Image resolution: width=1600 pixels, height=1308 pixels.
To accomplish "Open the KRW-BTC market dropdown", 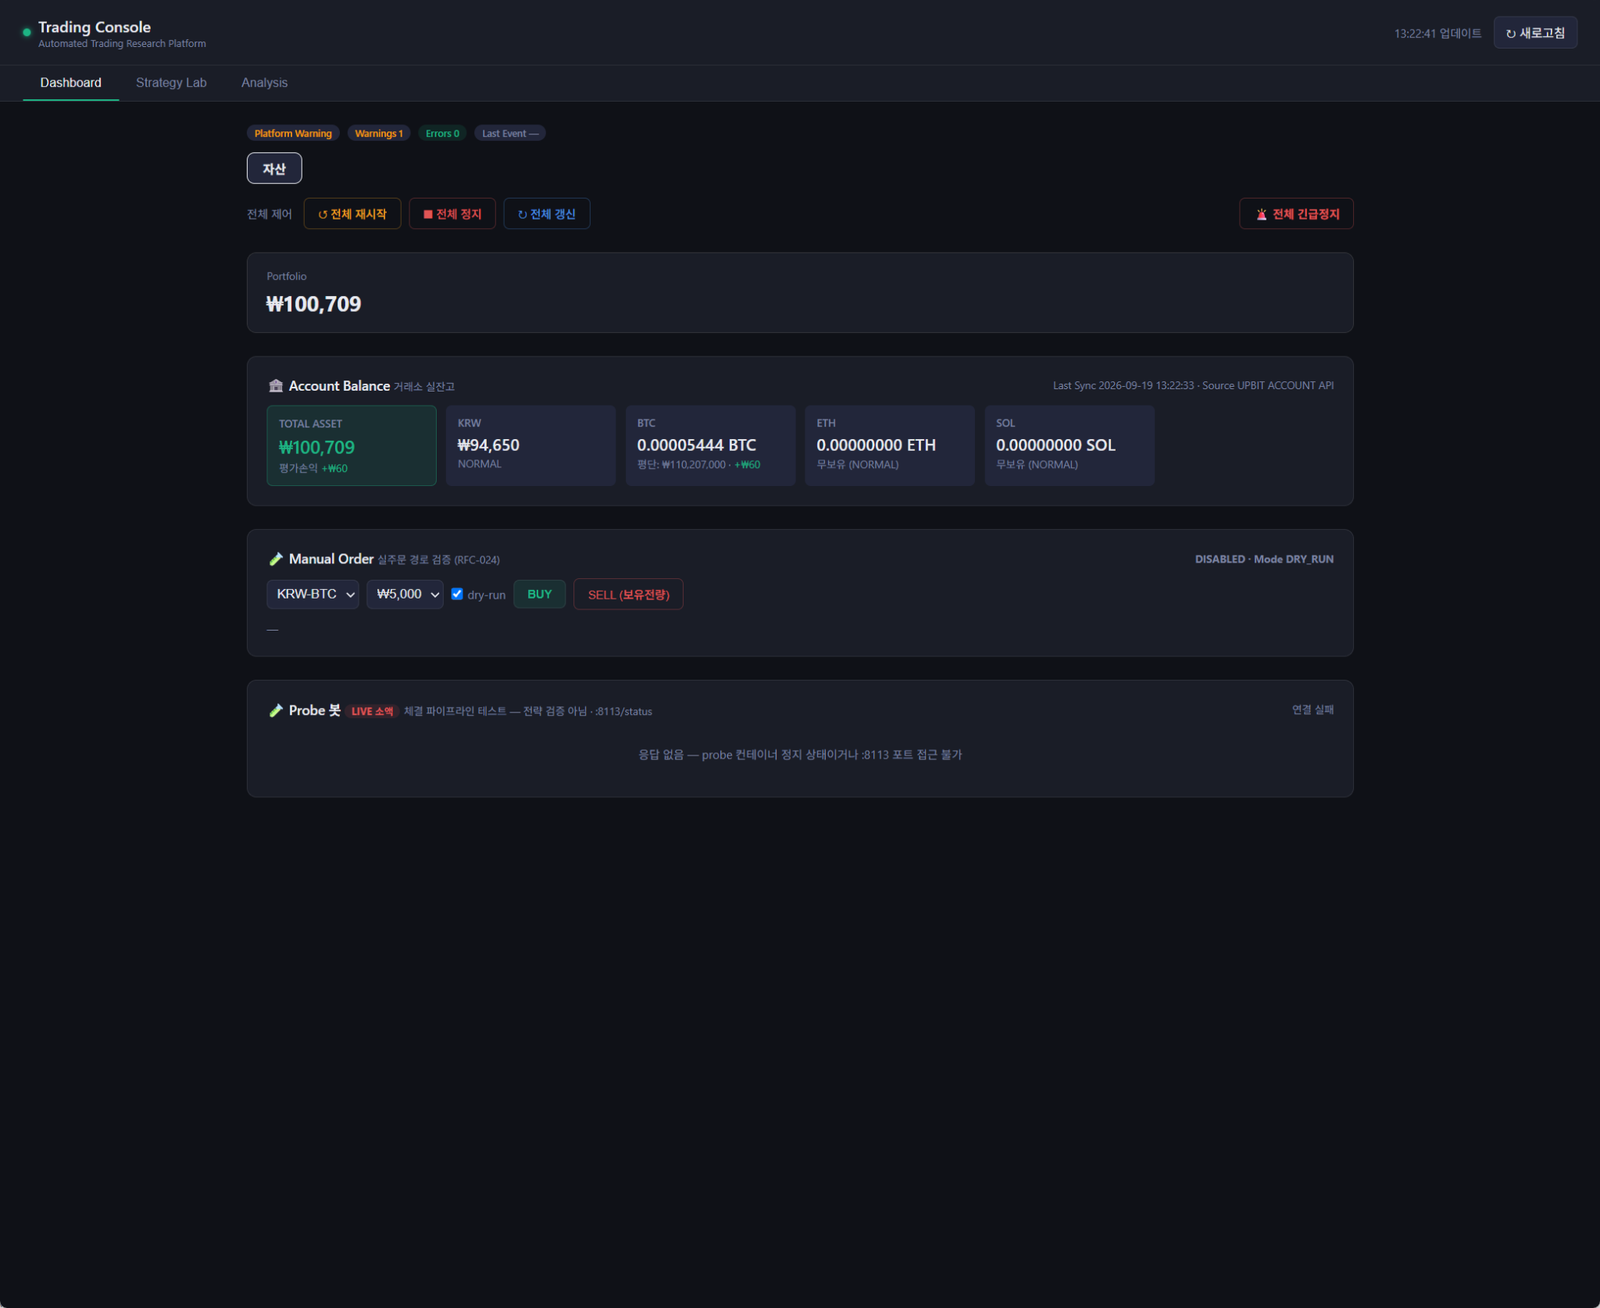I will 313,594.
